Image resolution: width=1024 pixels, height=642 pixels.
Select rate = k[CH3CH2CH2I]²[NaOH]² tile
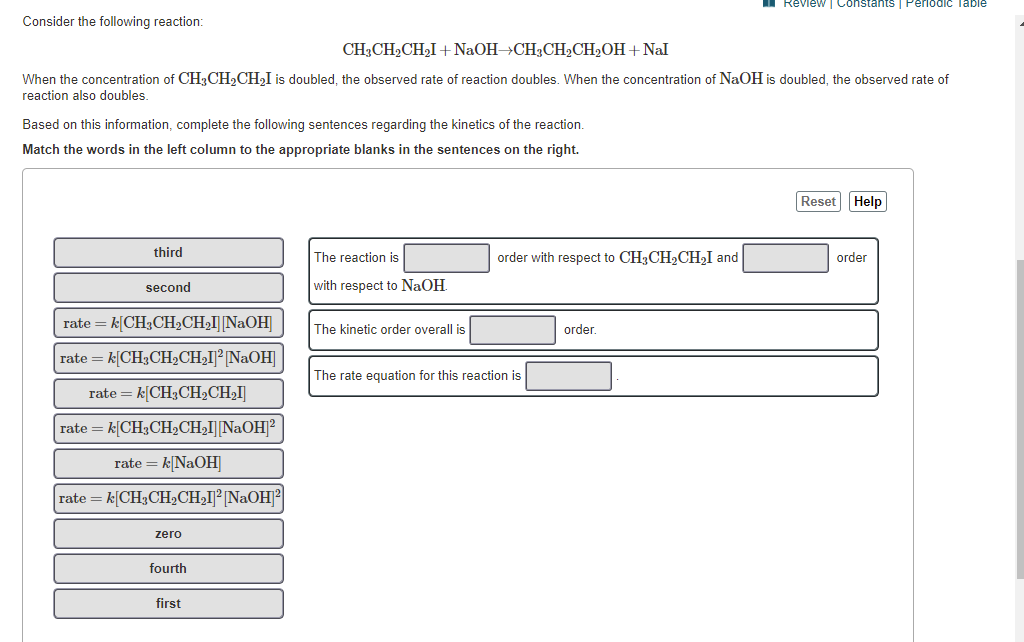coord(168,498)
